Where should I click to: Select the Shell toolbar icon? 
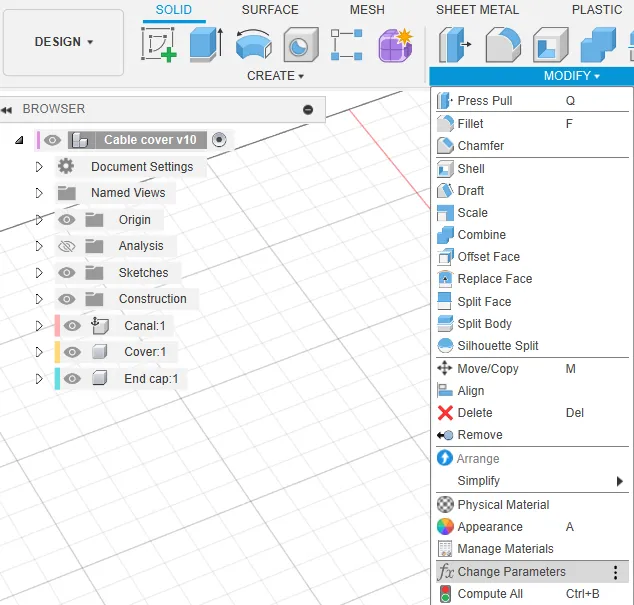[551, 44]
